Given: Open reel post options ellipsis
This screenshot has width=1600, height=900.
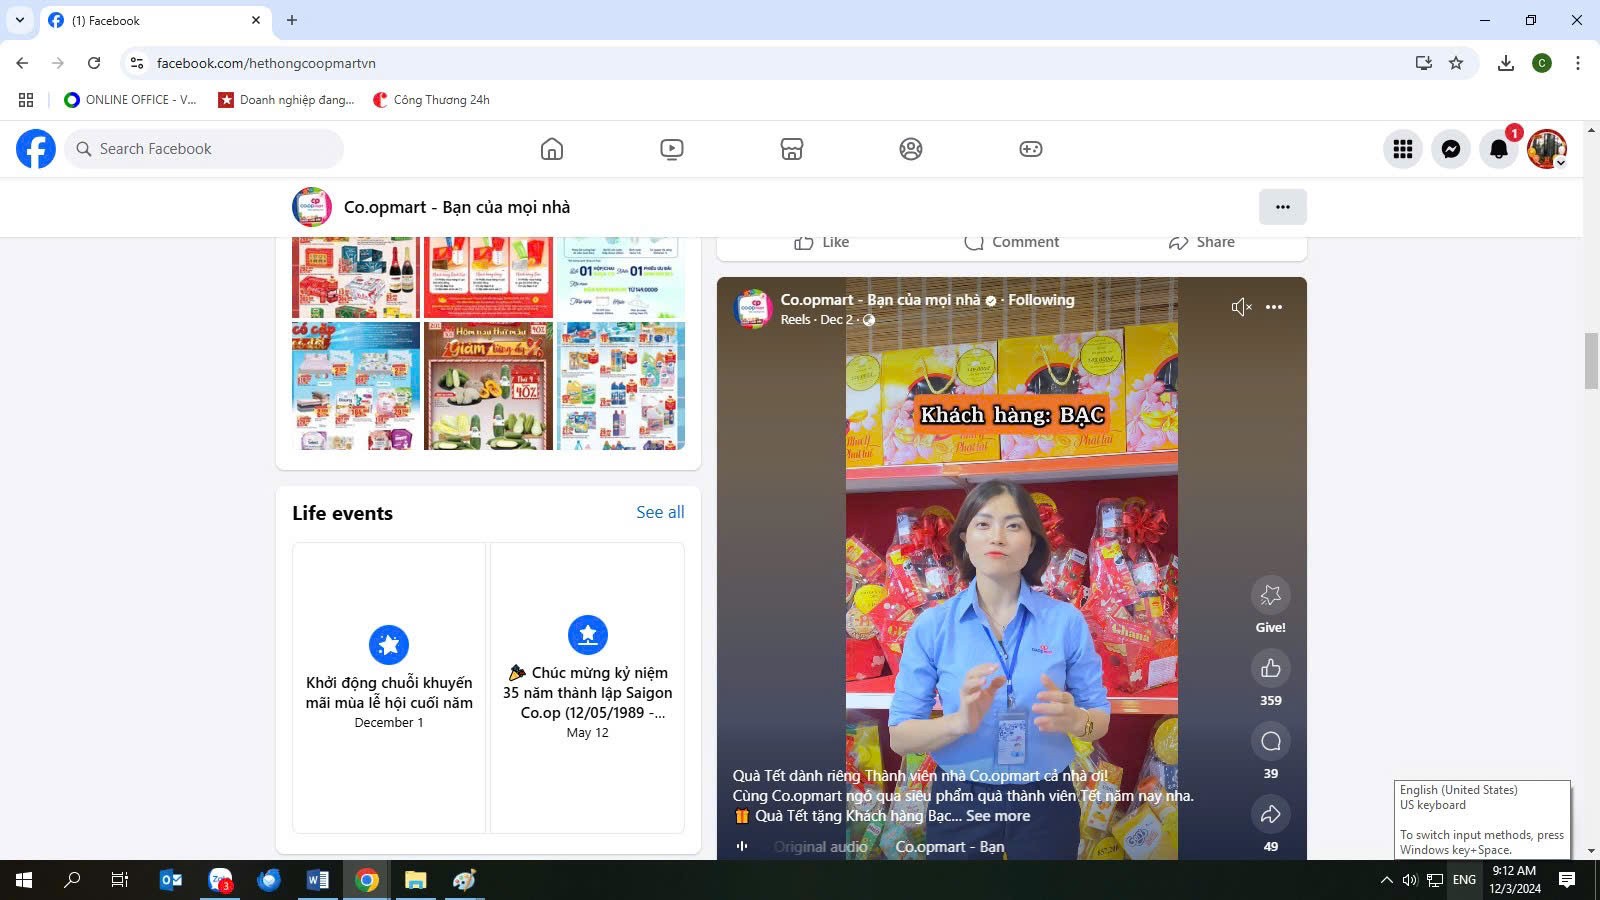Looking at the screenshot, I should pyautogui.click(x=1274, y=307).
